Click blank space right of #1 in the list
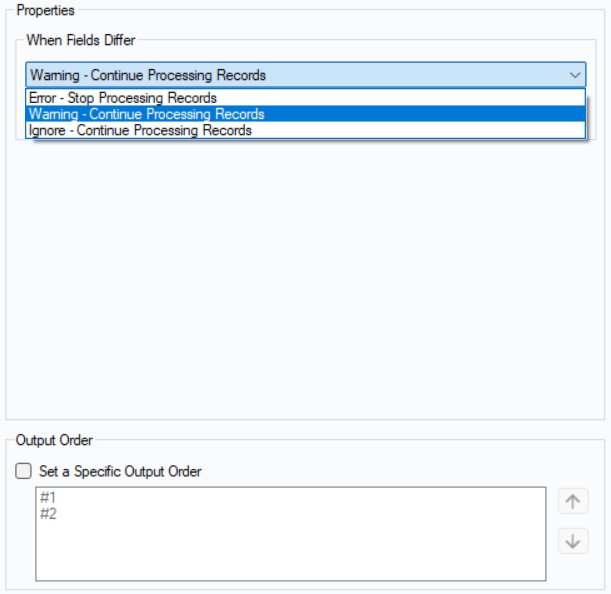611x594 pixels. (x=300, y=498)
